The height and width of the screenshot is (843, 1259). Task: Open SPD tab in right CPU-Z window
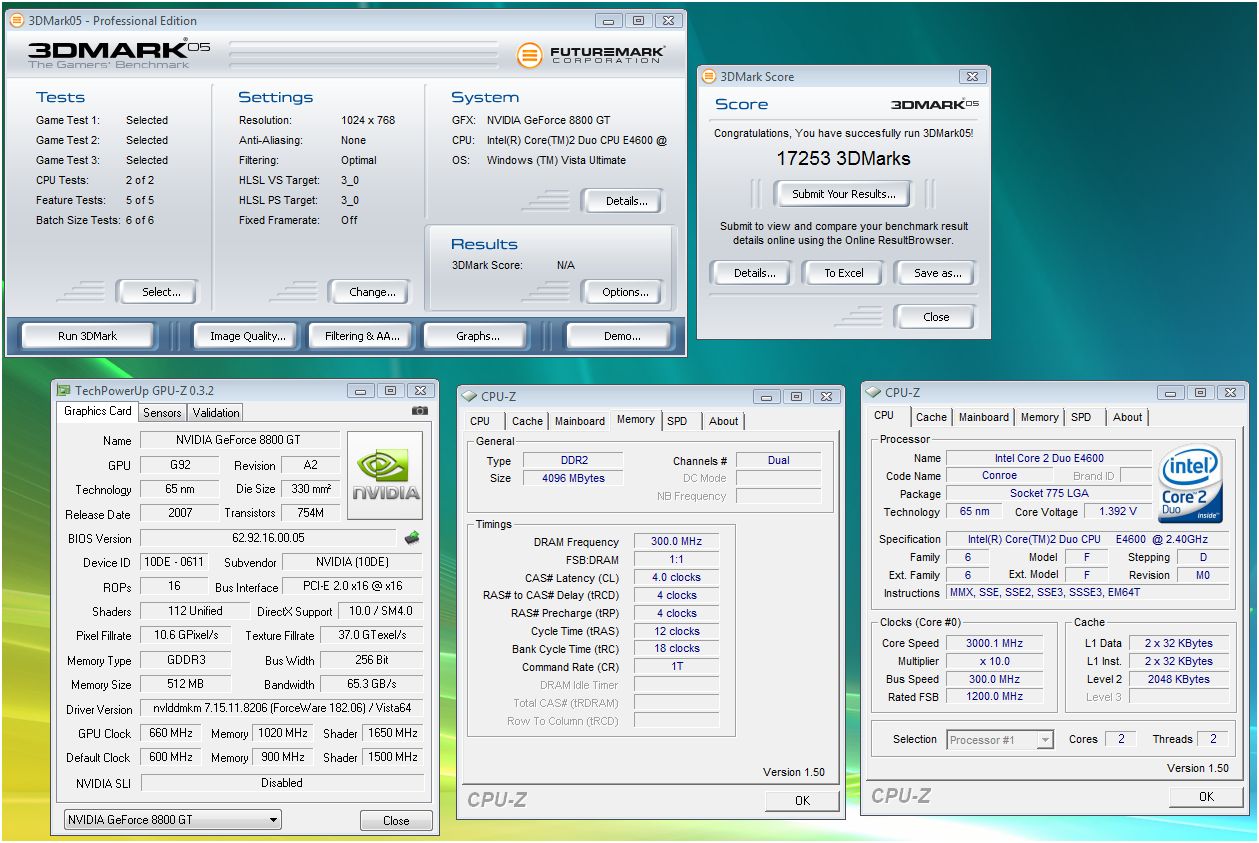click(x=1081, y=417)
